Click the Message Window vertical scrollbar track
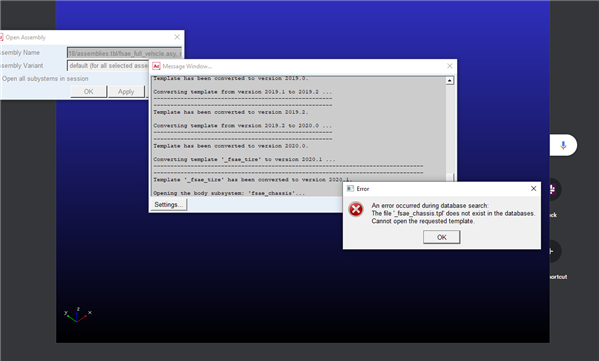599x361 pixels. click(x=450, y=128)
